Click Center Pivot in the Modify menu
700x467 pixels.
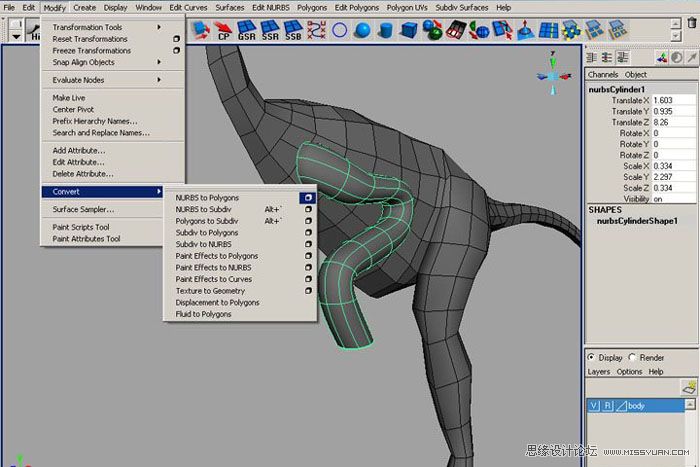coord(74,109)
